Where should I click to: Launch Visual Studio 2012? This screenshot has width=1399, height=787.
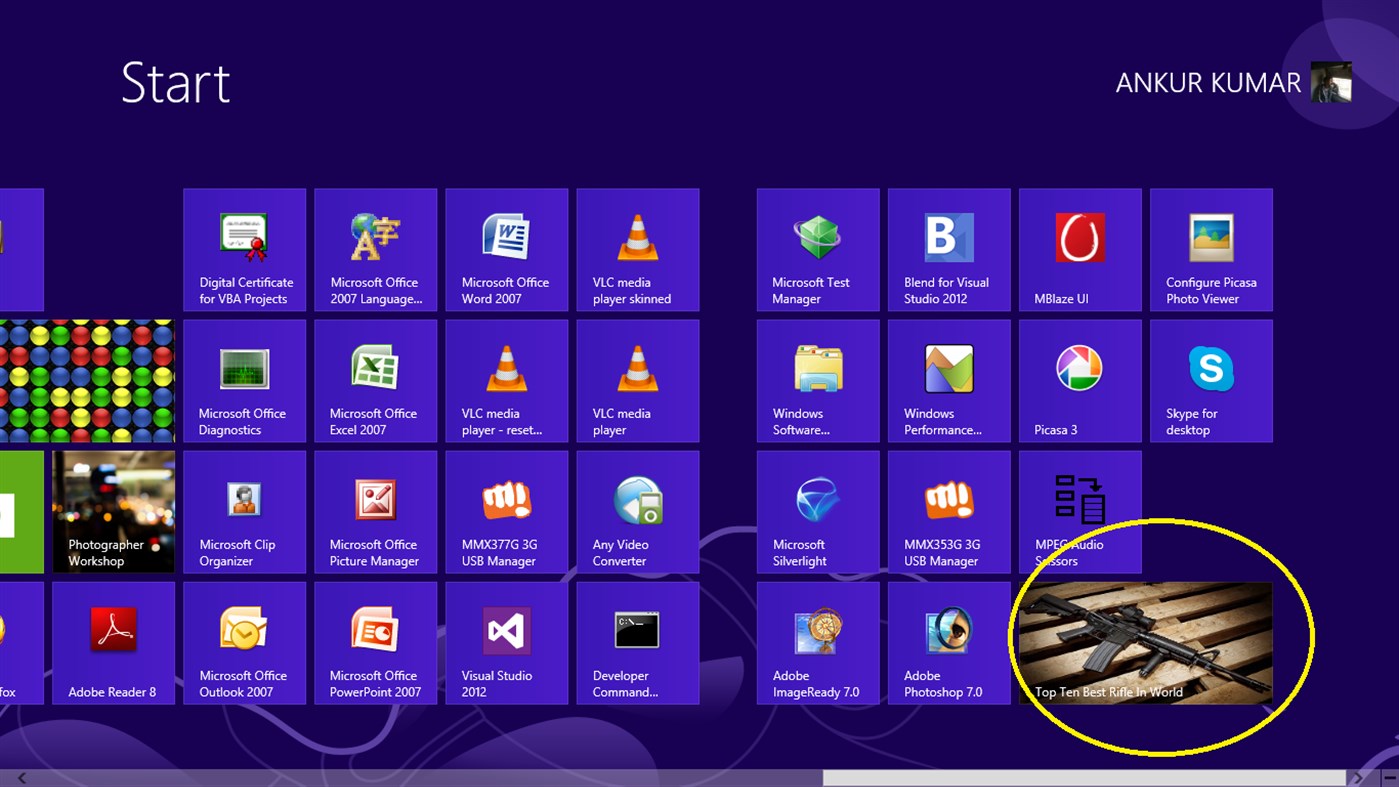(507, 643)
